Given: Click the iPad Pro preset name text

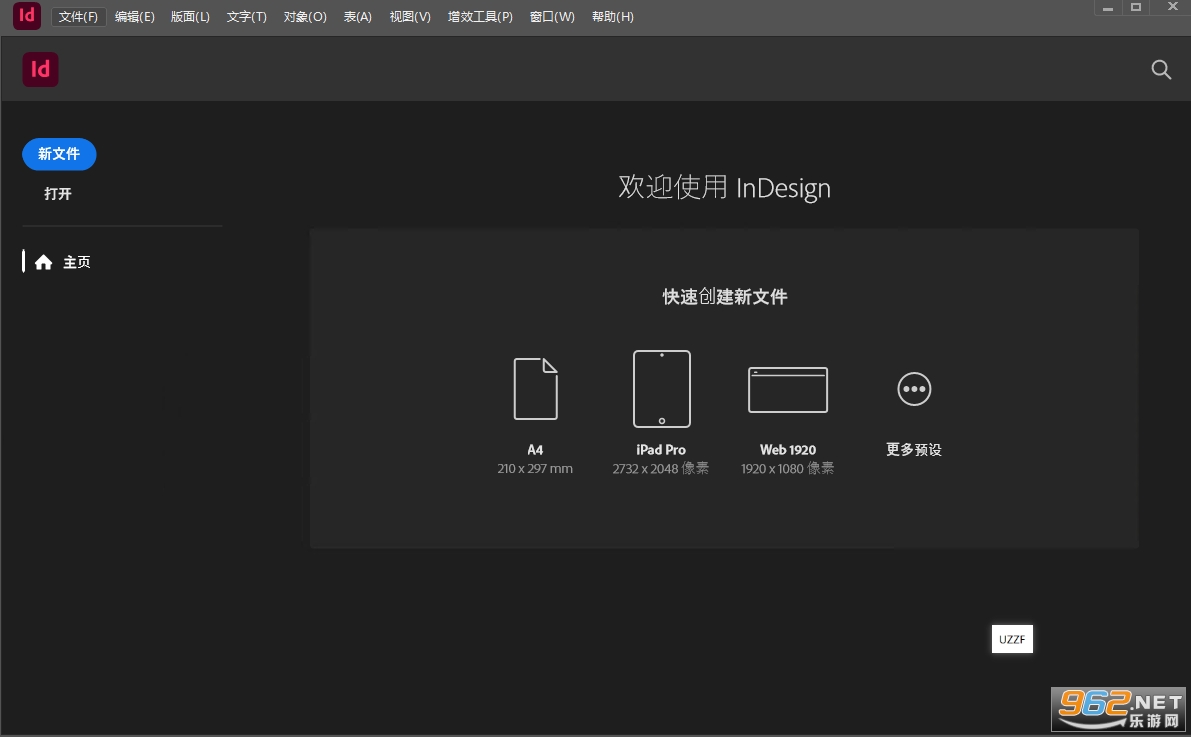Looking at the screenshot, I should 661,450.
